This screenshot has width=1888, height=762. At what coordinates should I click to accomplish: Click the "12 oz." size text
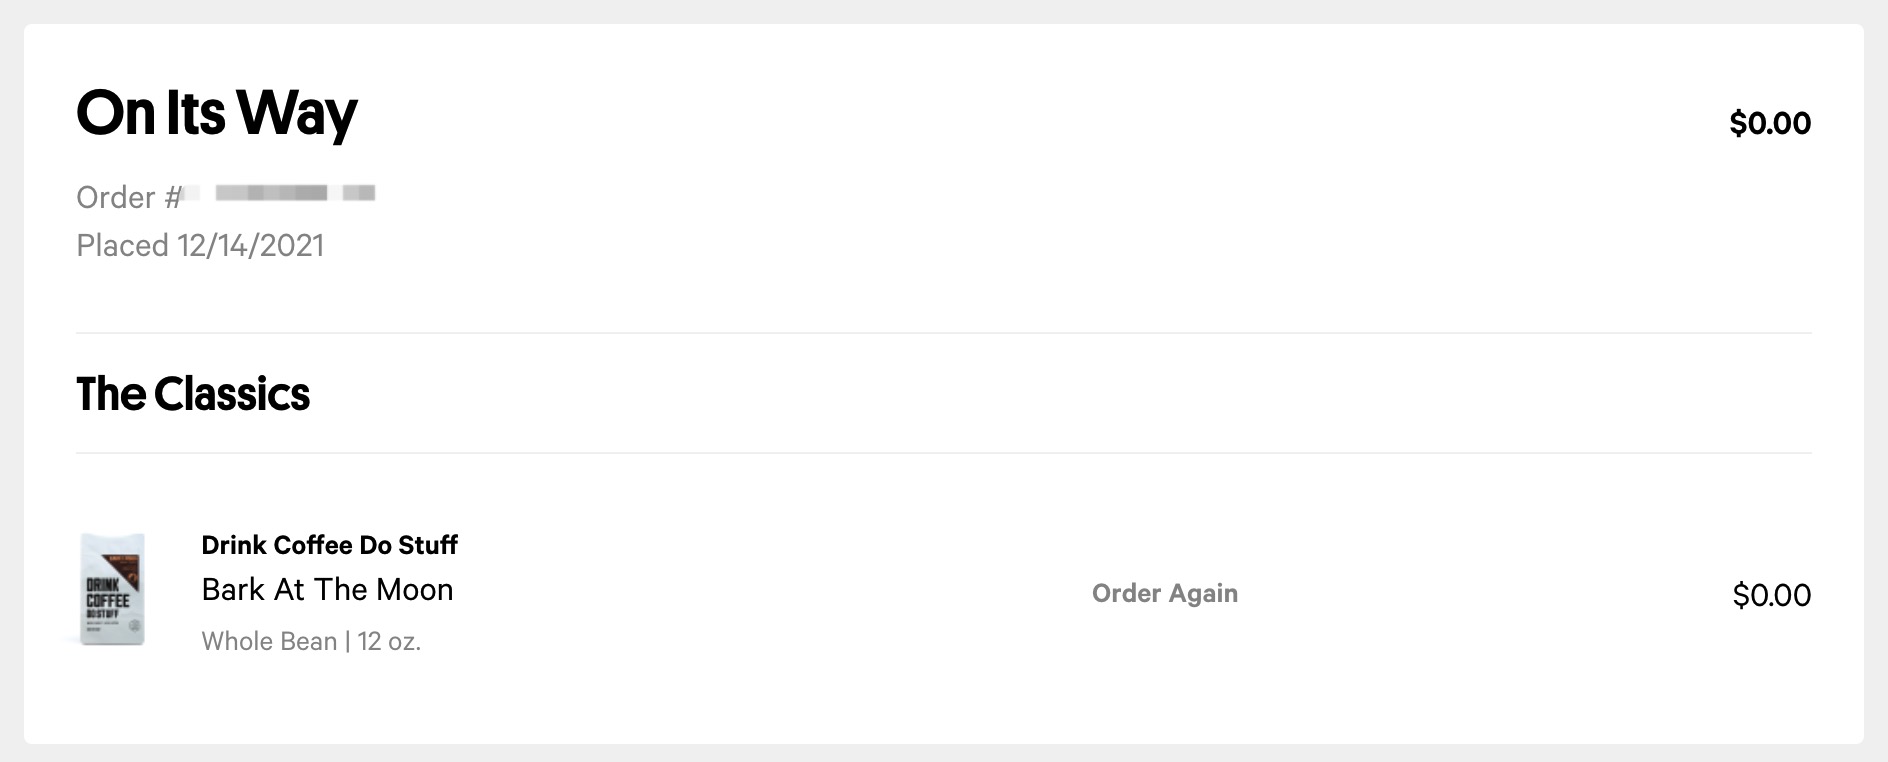(389, 641)
